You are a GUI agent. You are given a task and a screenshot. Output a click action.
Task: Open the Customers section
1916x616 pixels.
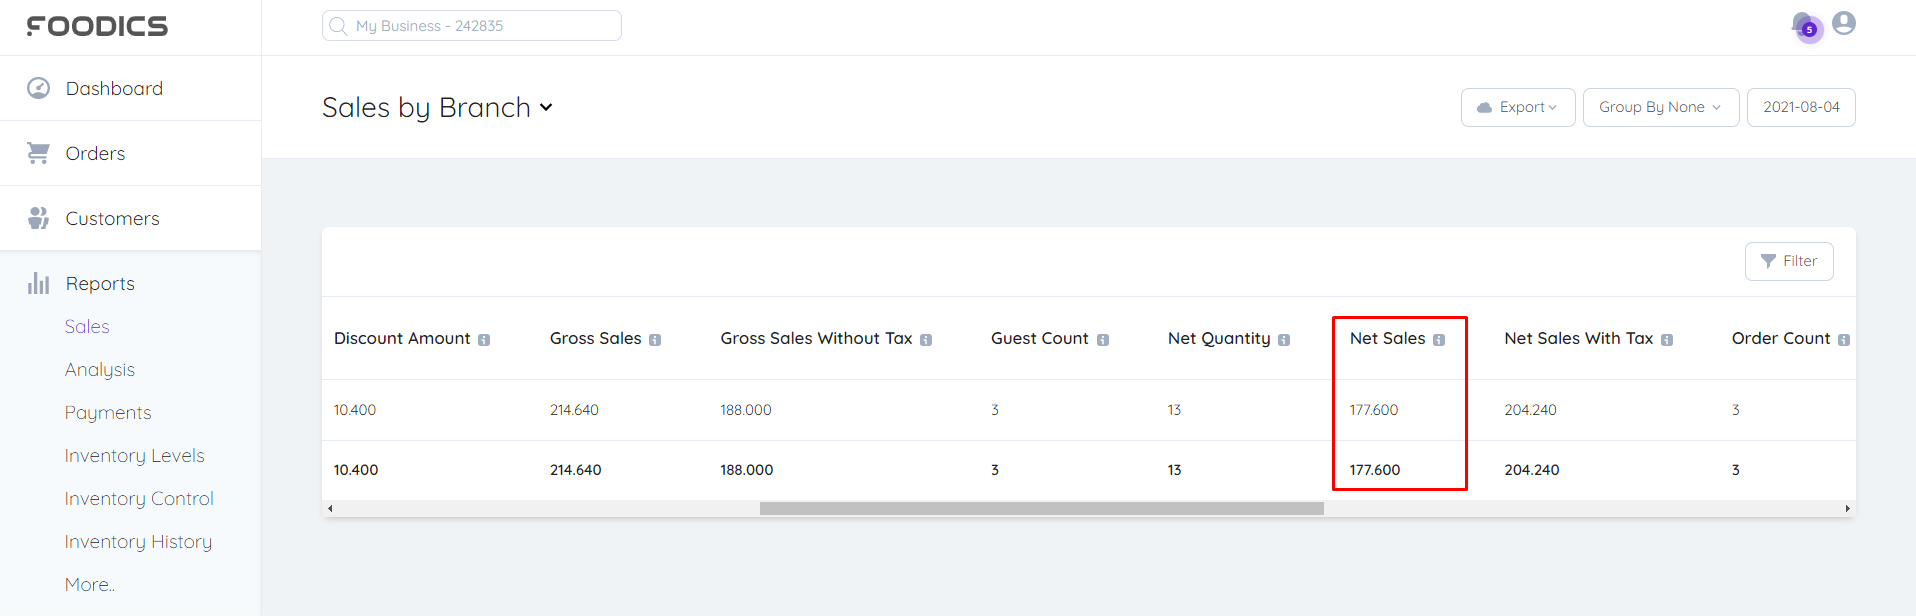pos(112,218)
